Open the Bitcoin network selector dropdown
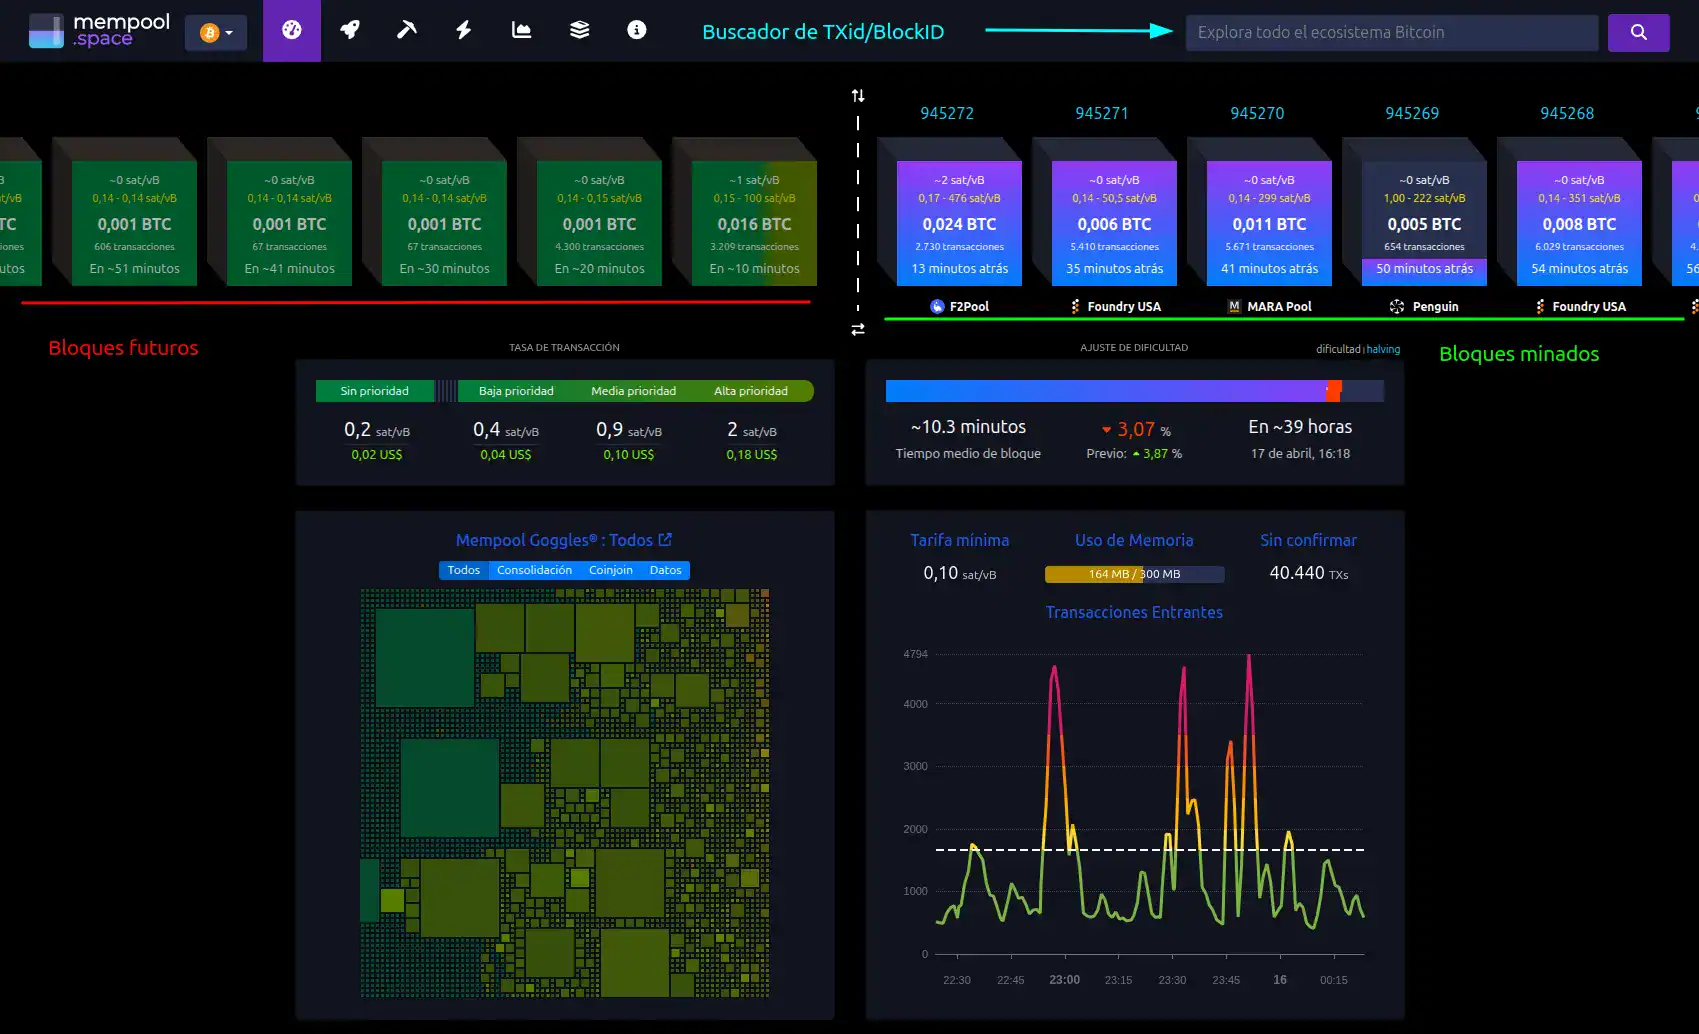The image size is (1699, 1034). pos(216,33)
